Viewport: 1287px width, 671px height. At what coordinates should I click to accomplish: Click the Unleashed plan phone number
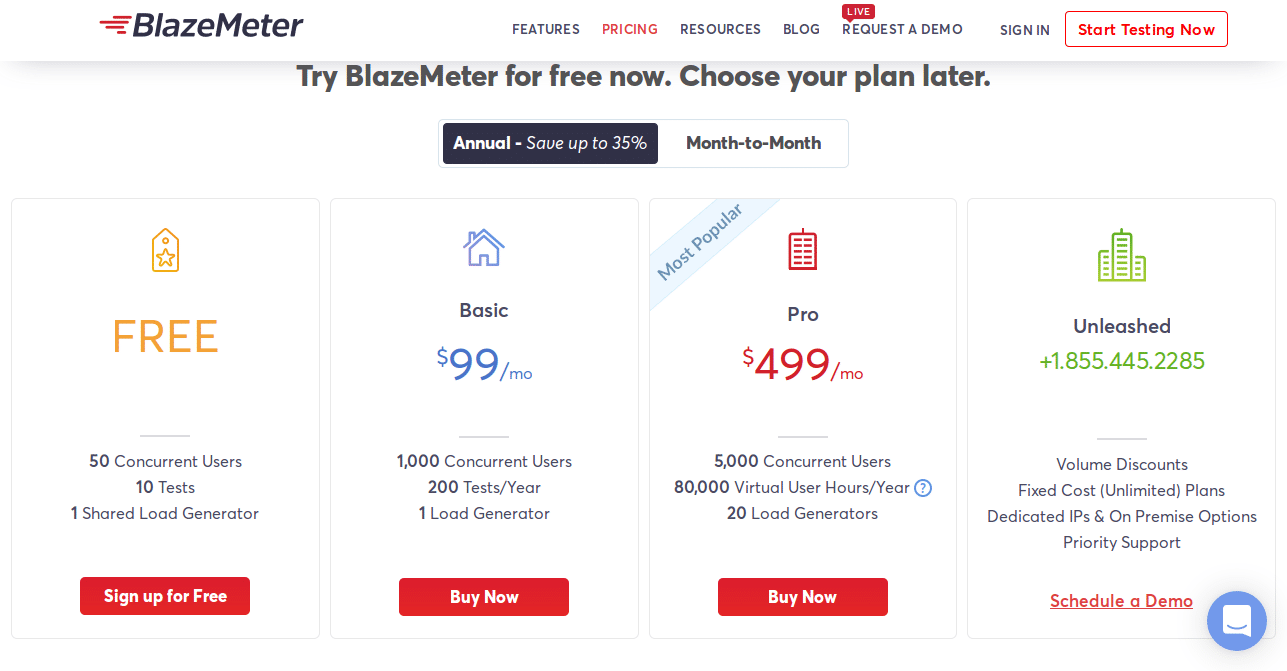tap(1121, 360)
